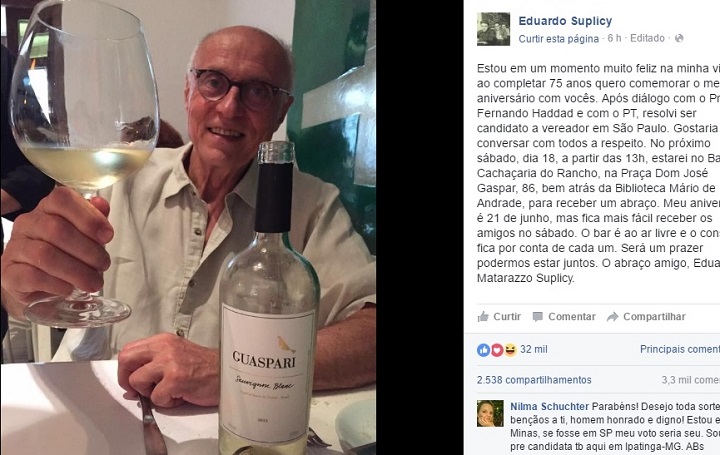Click the Compartilhar arrow icon
The image size is (720, 455).
(613, 317)
